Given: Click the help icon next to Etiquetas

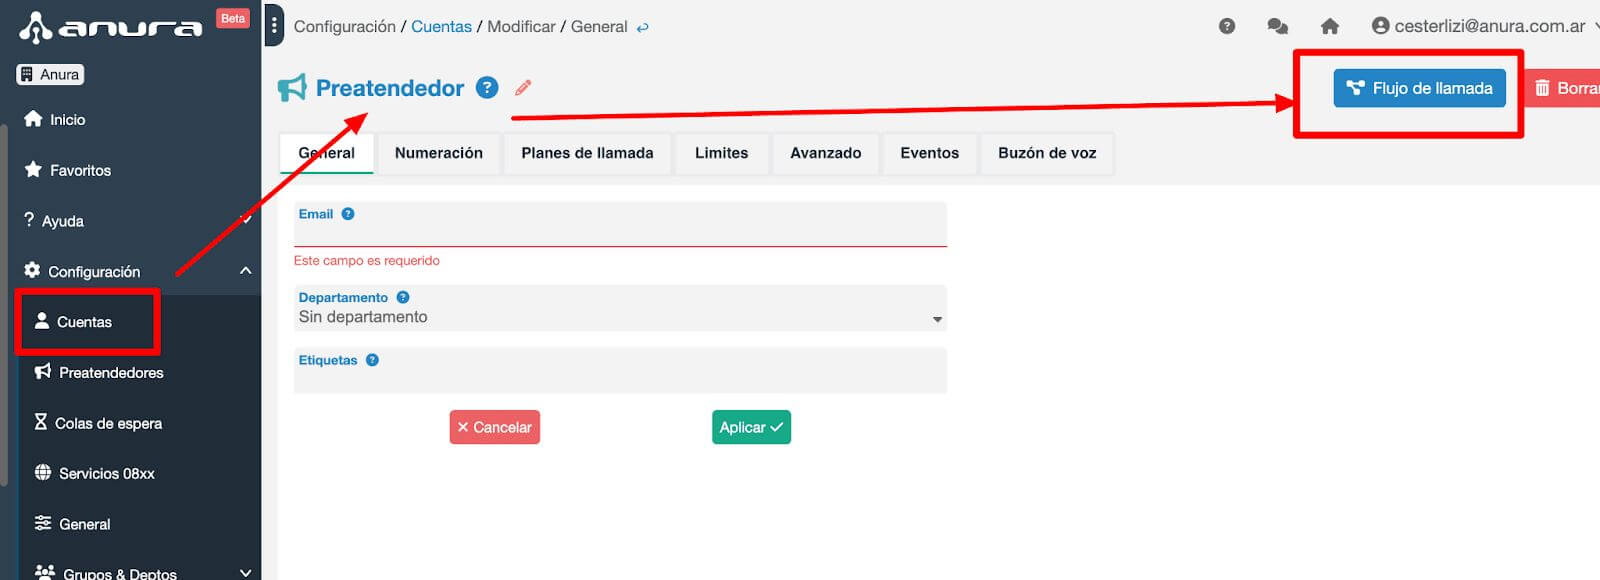Looking at the screenshot, I should click(x=372, y=360).
